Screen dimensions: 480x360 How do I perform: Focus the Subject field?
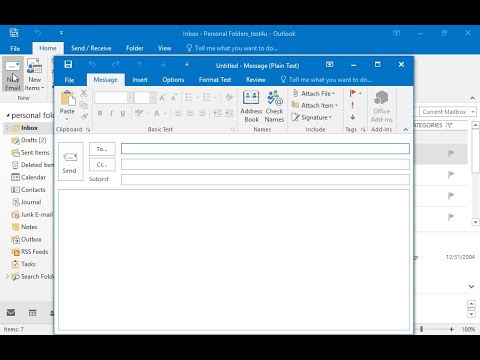(265, 179)
